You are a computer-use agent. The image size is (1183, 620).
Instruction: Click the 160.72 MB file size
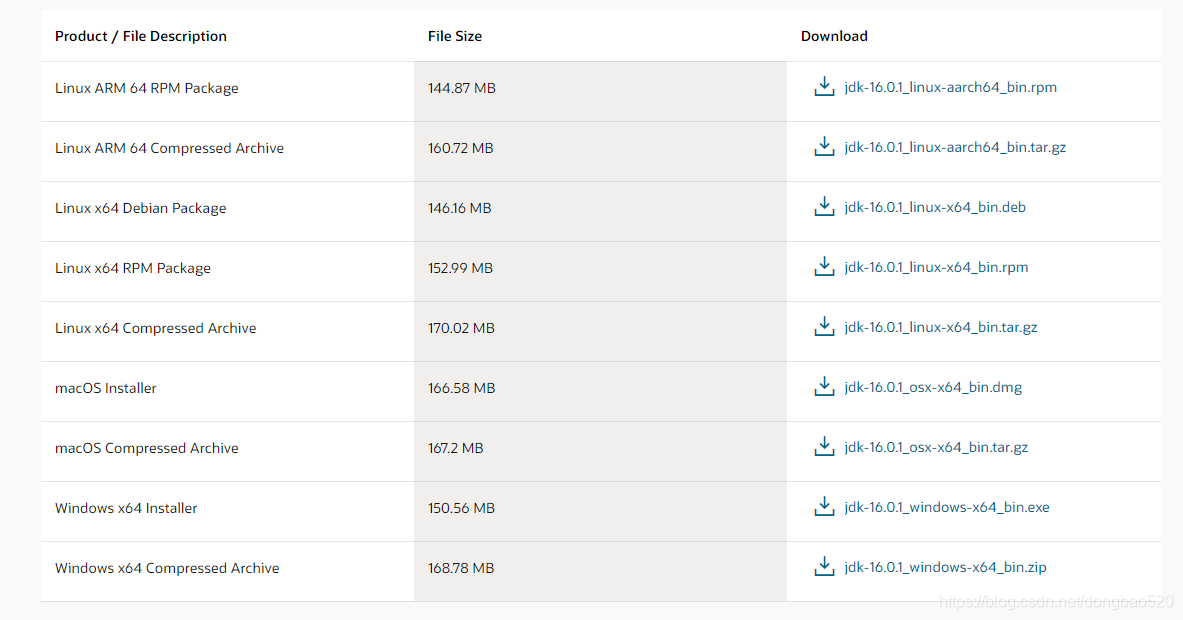point(460,148)
